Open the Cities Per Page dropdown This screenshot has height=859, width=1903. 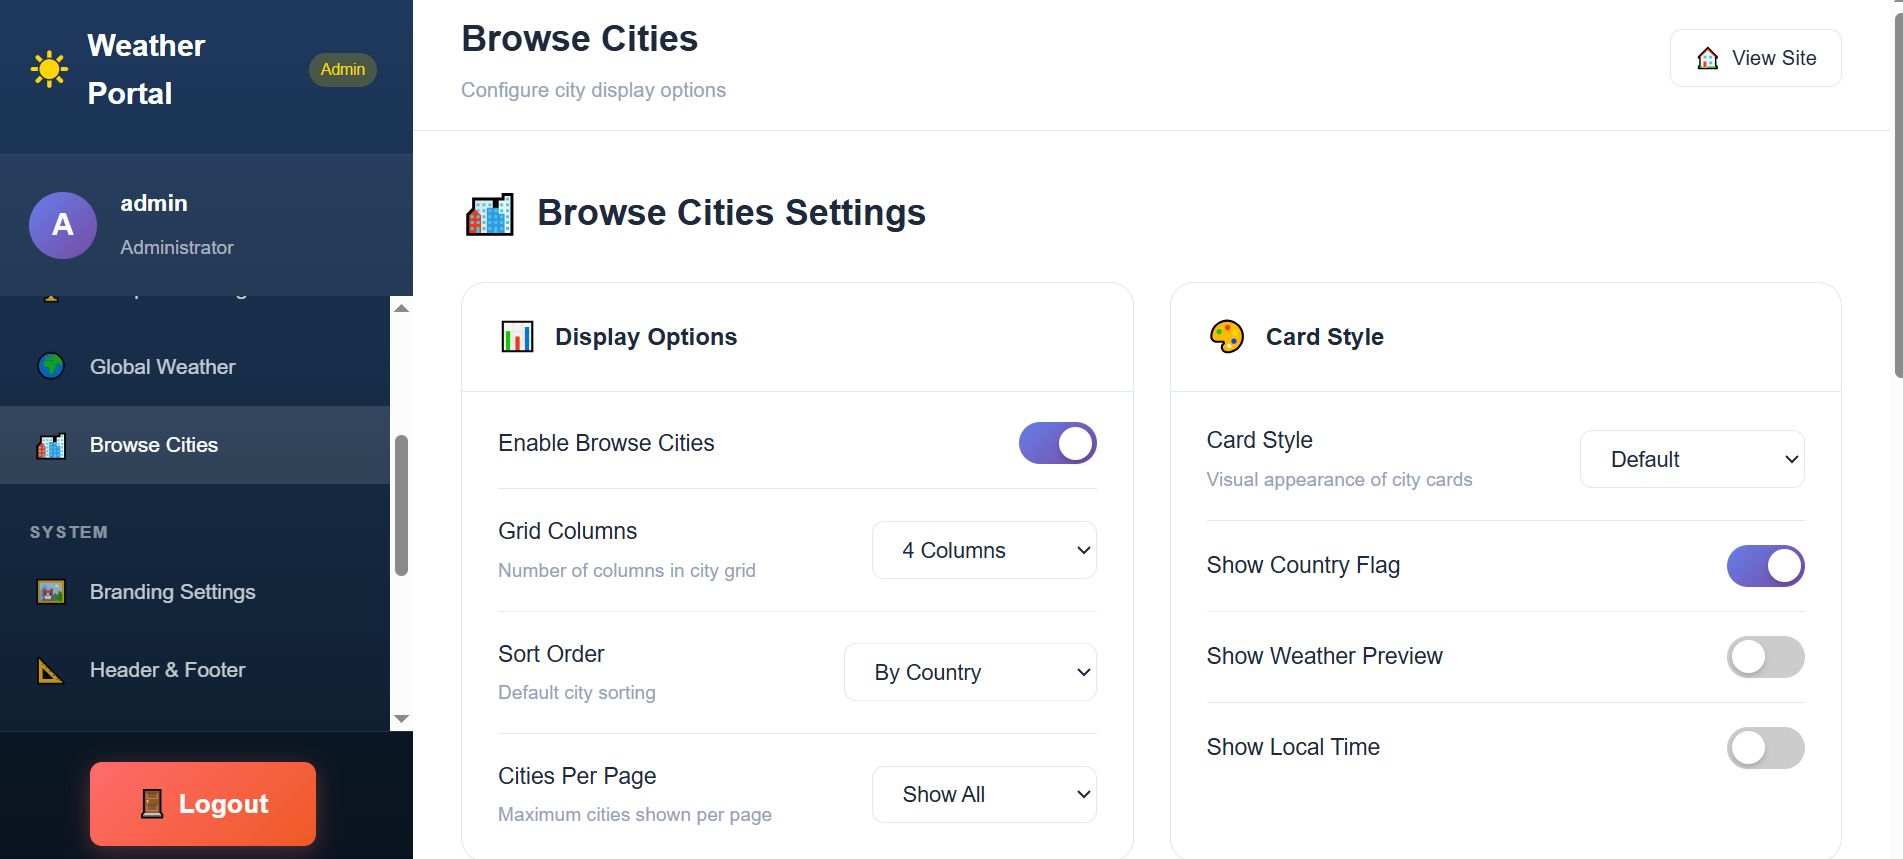(984, 794)
